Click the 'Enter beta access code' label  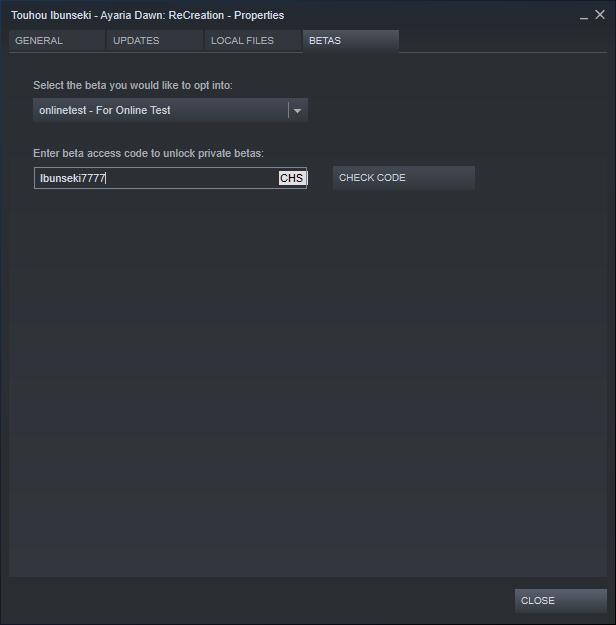coord(148,153)
